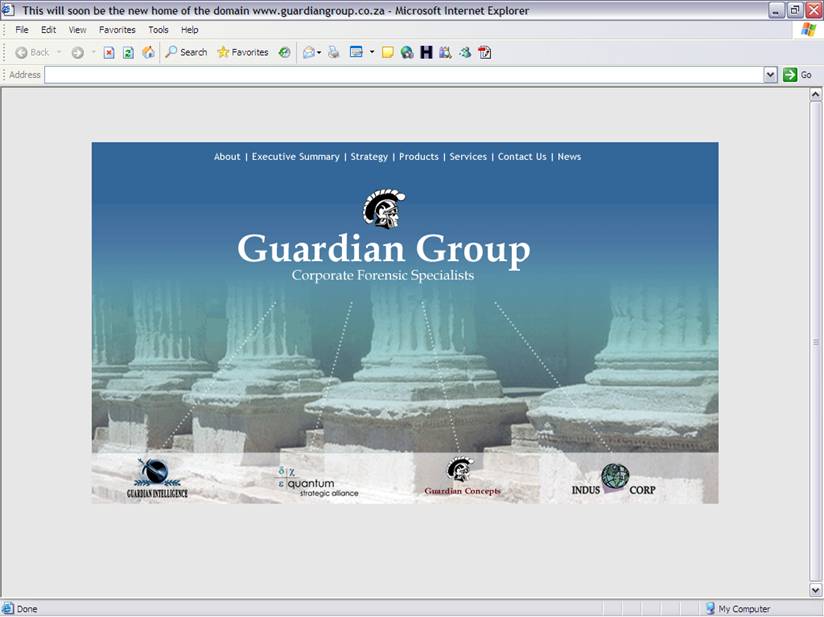The image size is (824, 617).
Task: Open the Search pane
Action: coord(187,52)
